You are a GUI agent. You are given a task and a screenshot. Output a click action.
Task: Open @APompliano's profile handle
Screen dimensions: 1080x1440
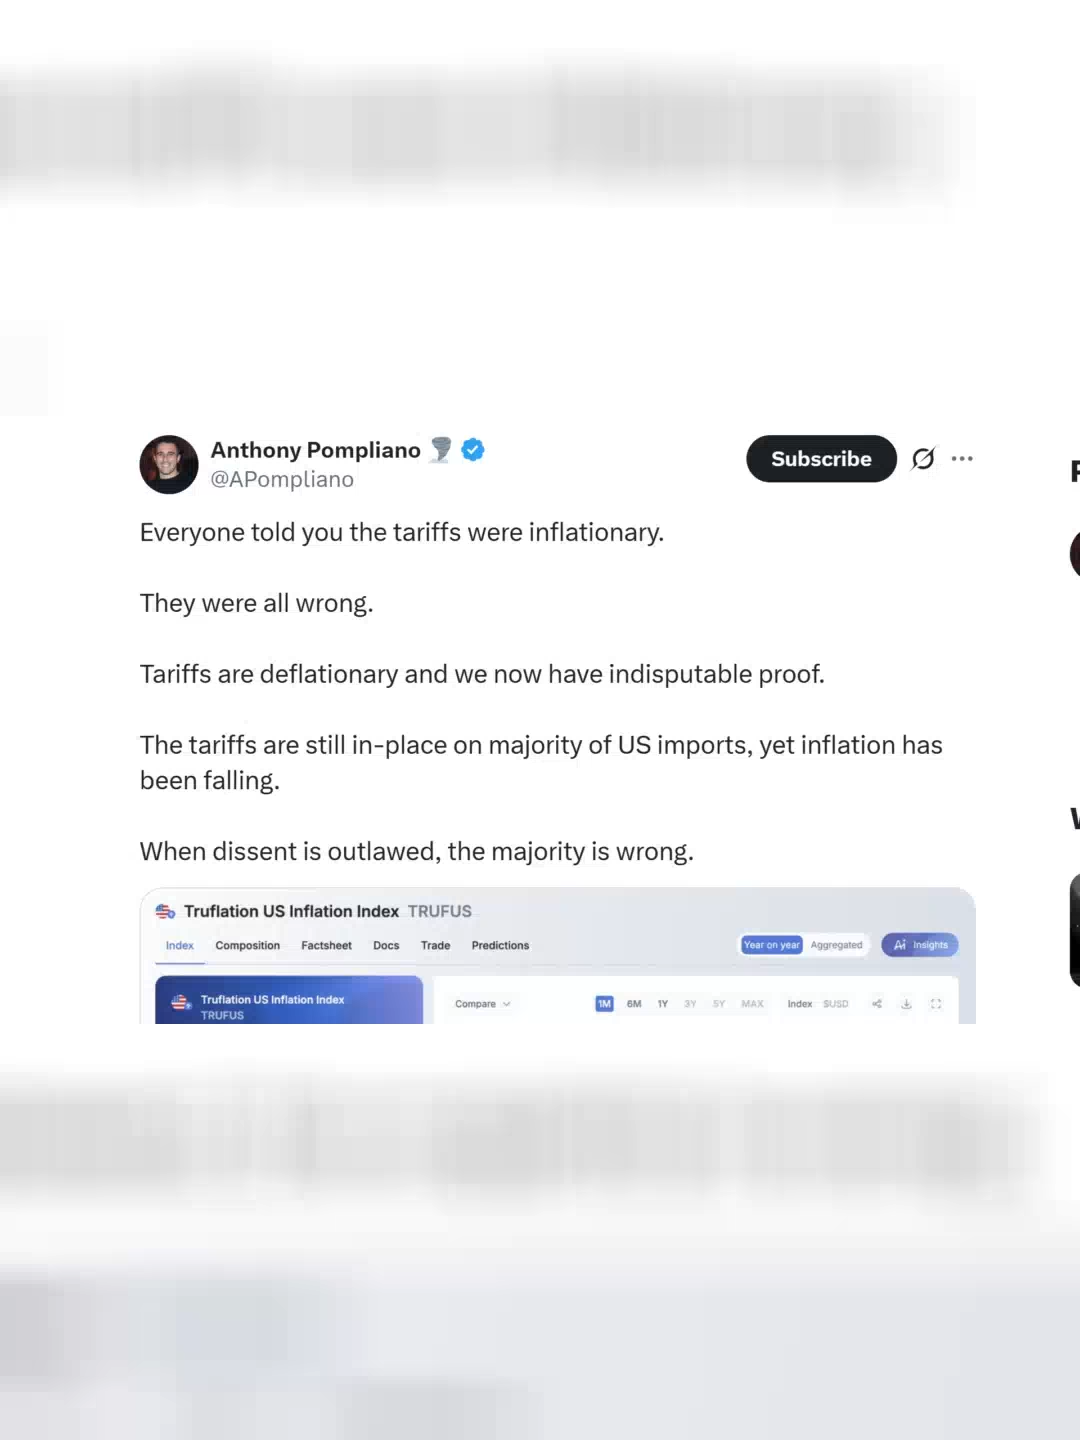coord(283,479)
